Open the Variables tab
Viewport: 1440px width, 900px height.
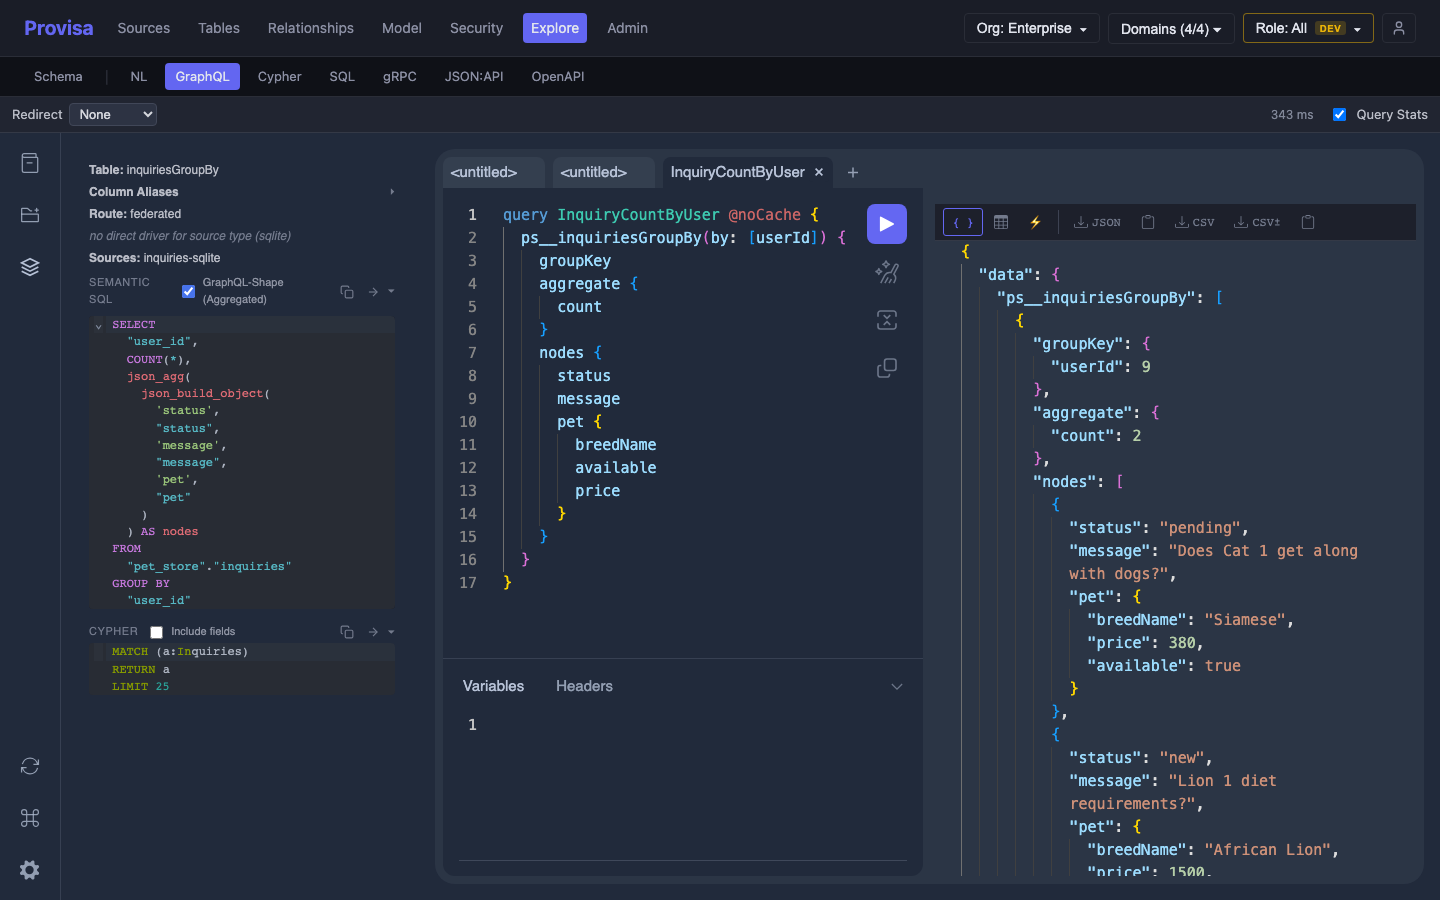[x=493, y=686]
